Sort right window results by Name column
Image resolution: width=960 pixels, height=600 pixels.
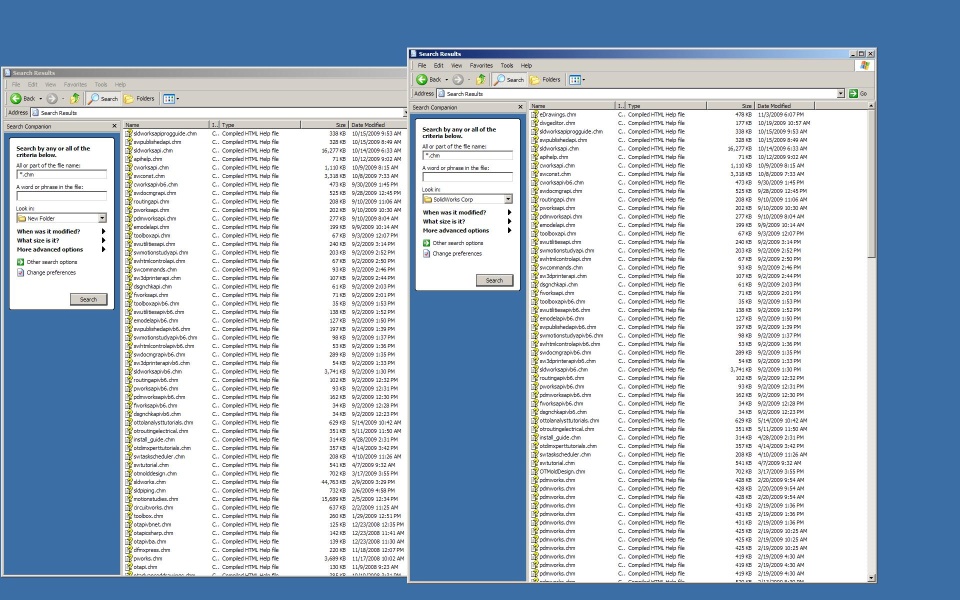(572, 106)
